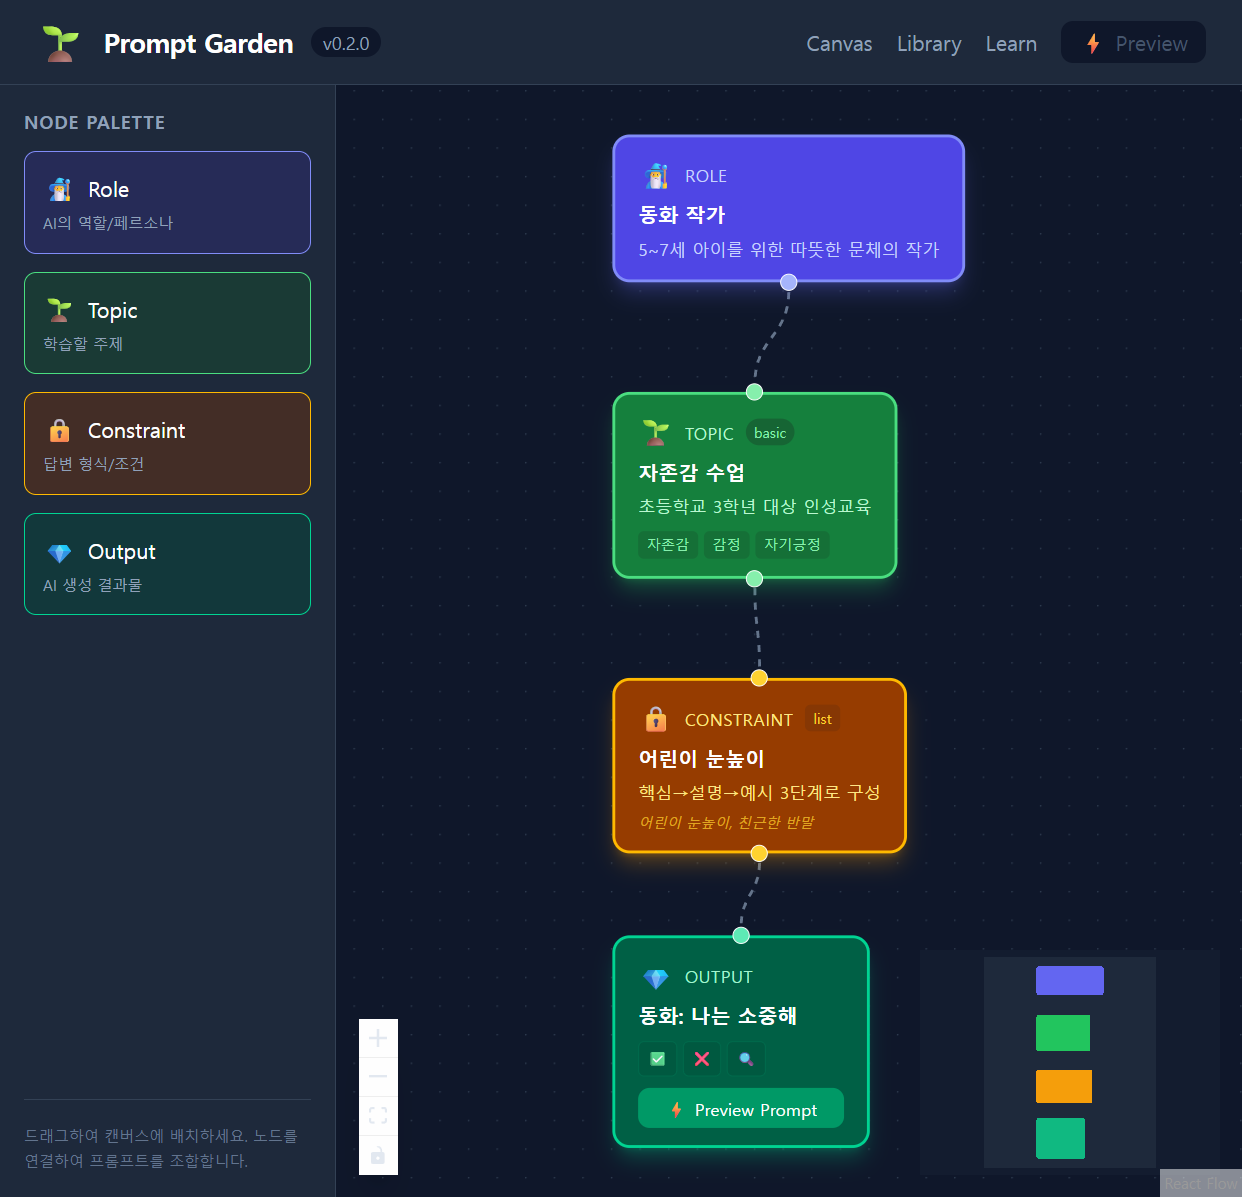1242x1197 pixels.
Task: Switch to the Canvas view
Action: click(x=839, y=43)
